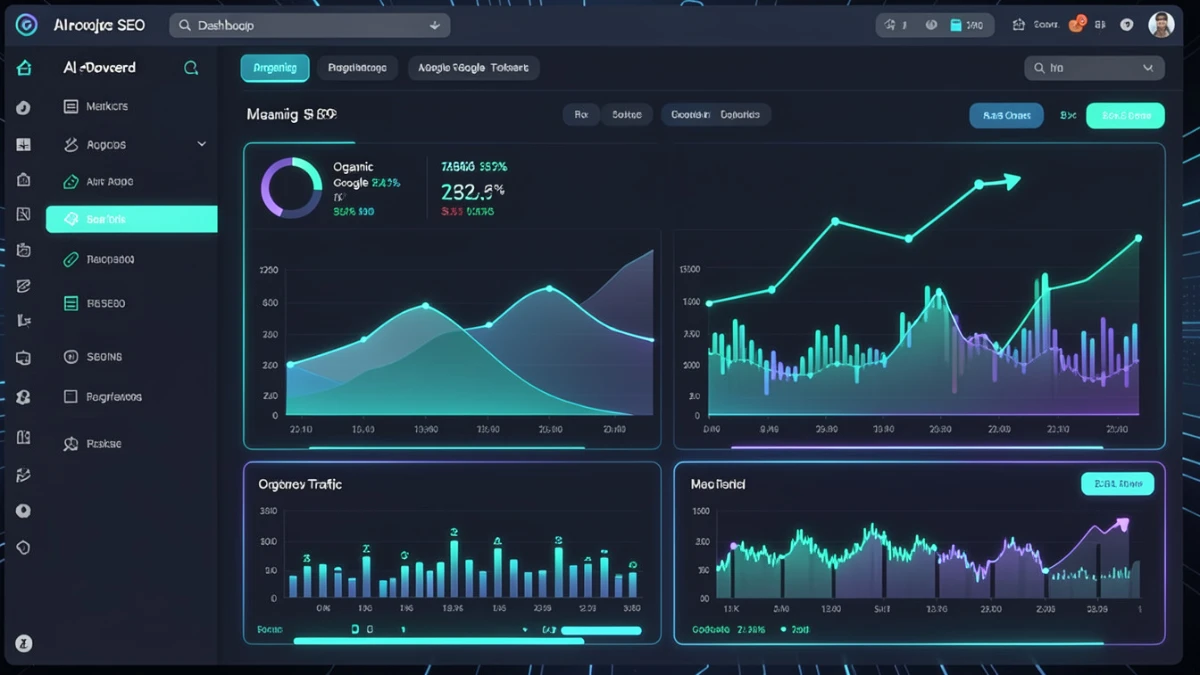The width and height of the screenshot is (1200, 675).
Task: Select the highlighted teal sidebar item
Action: click(131, 219)
